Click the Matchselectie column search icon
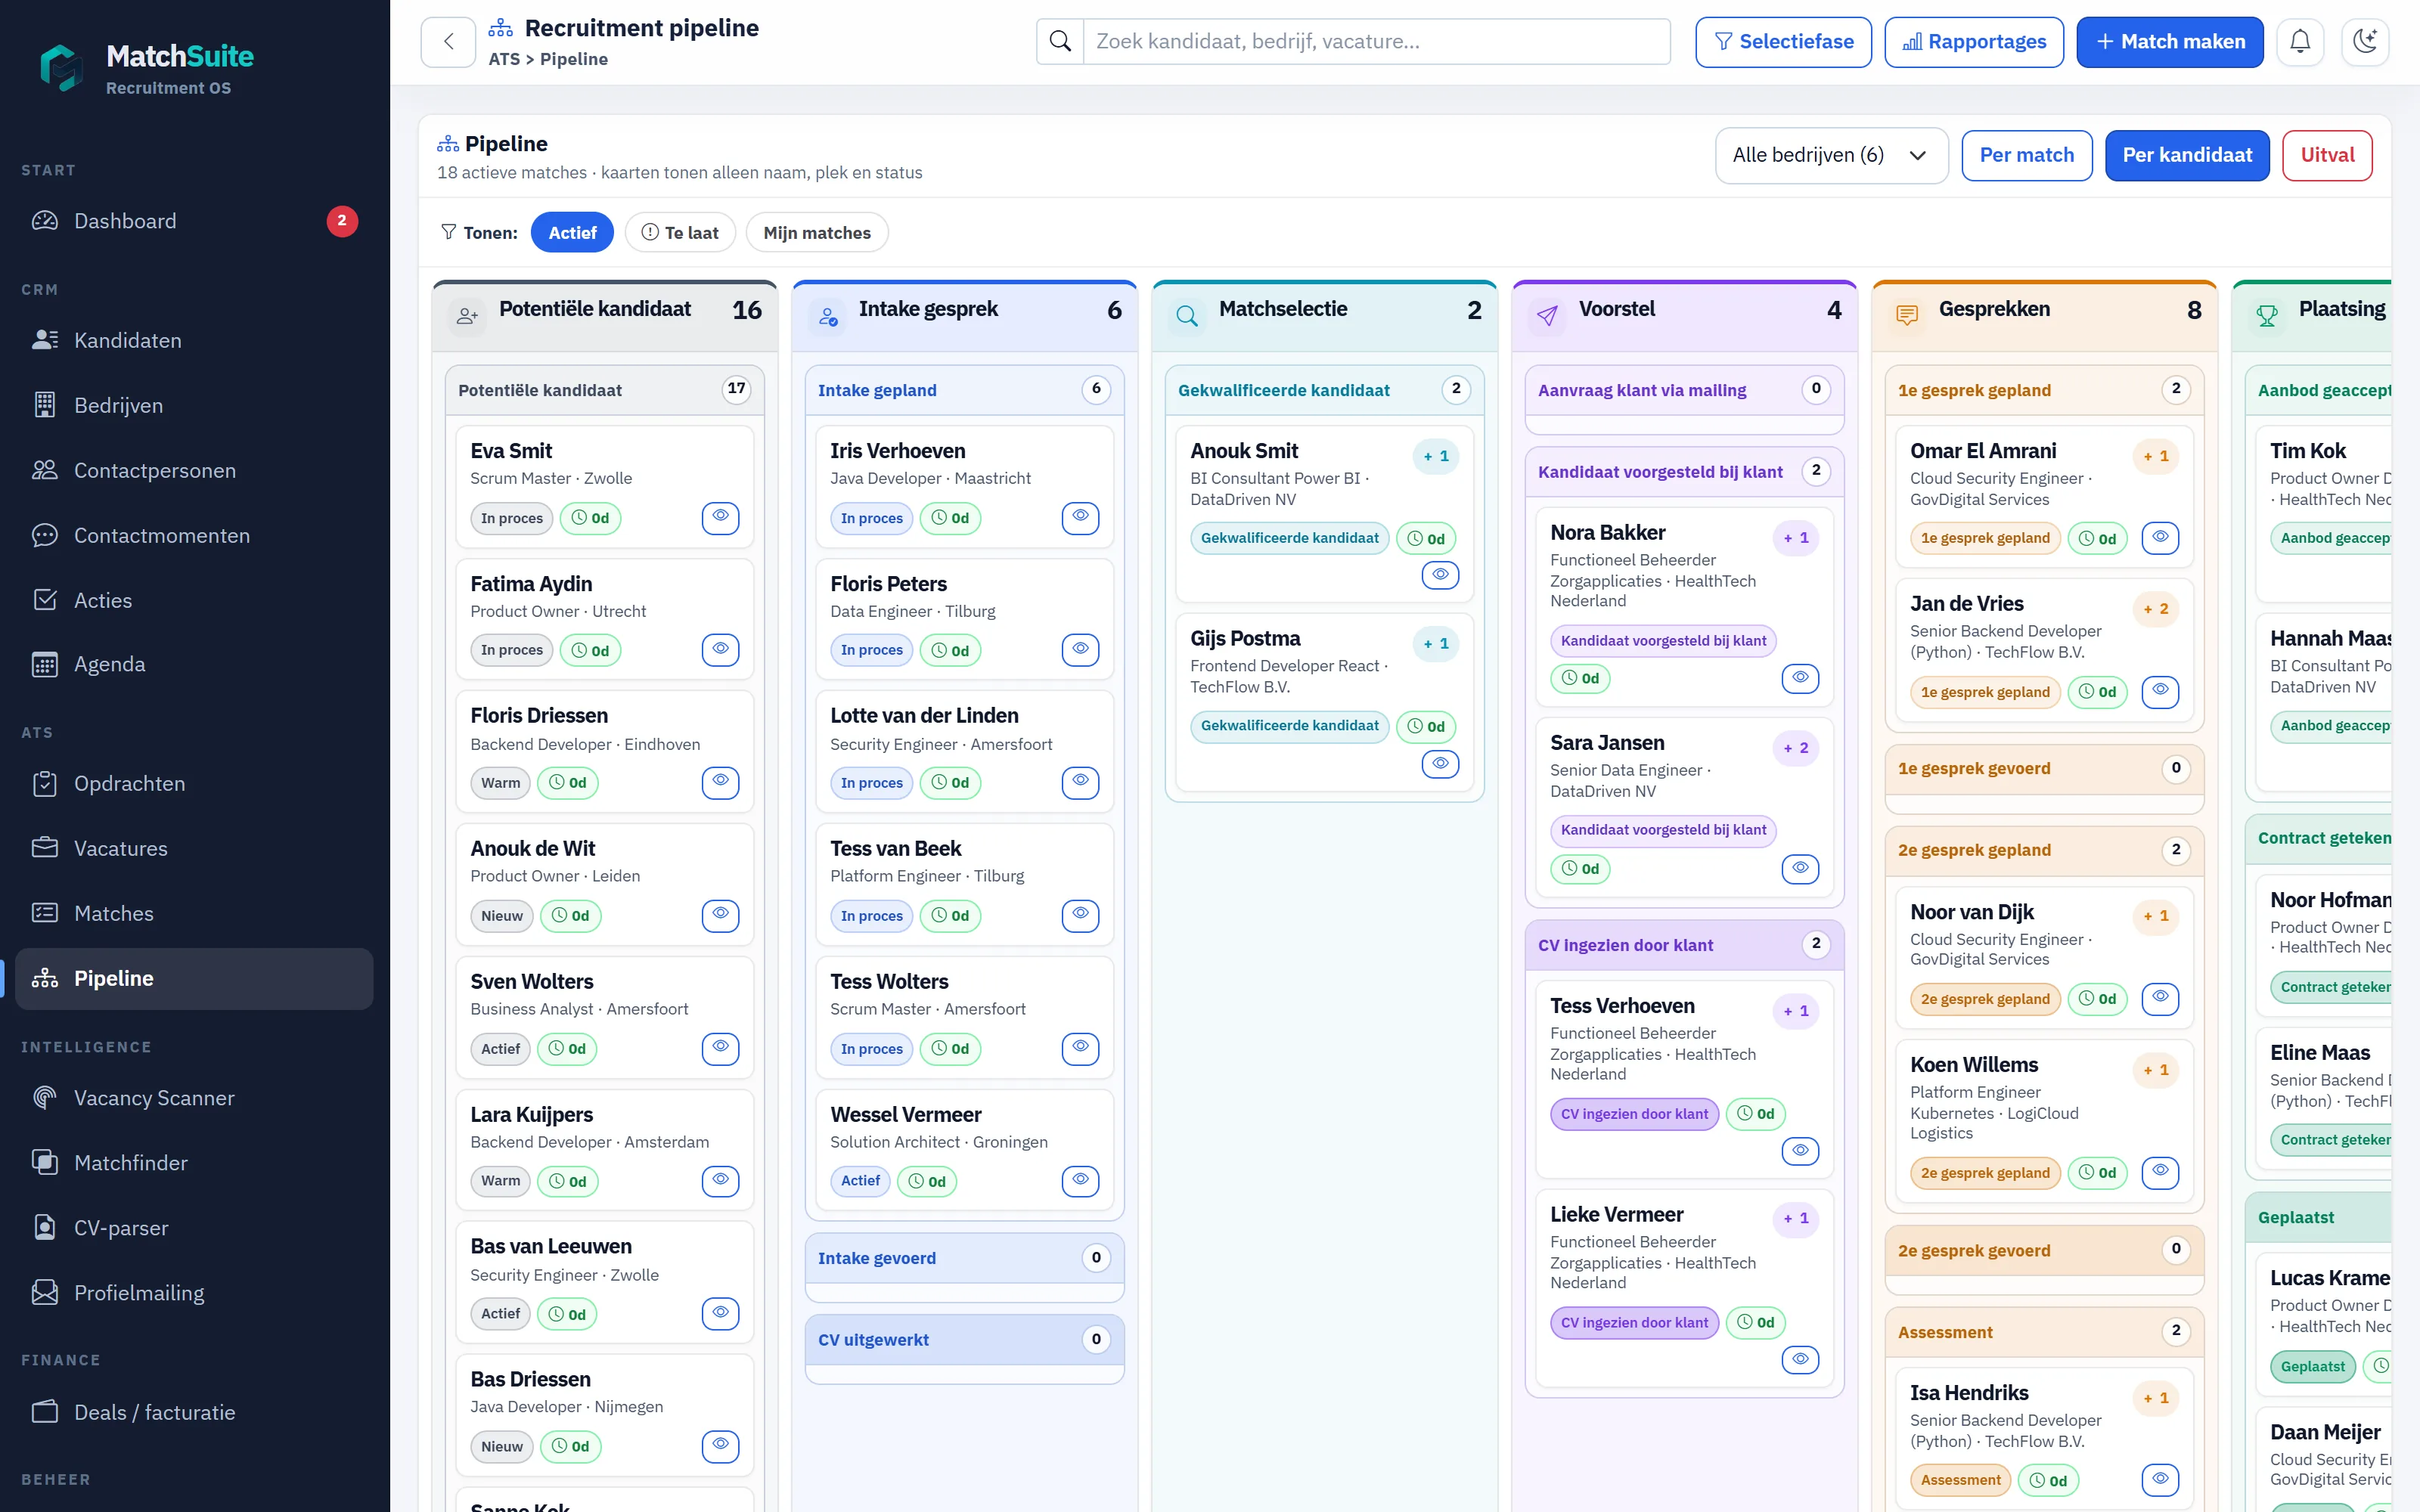Screen dimensions: 2420x1512 pos(1187,316)
